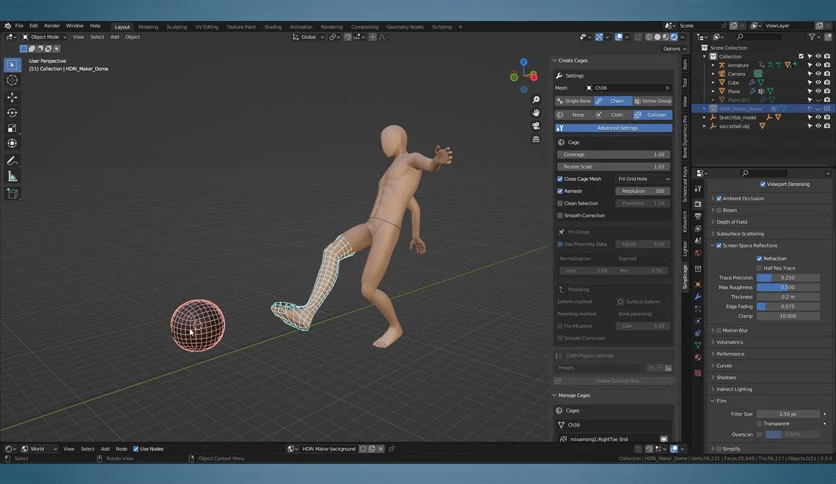Click the zoom view magnifier icon
Screen dimensions: 836x484
pyautogui.click(x=536, y=100)
